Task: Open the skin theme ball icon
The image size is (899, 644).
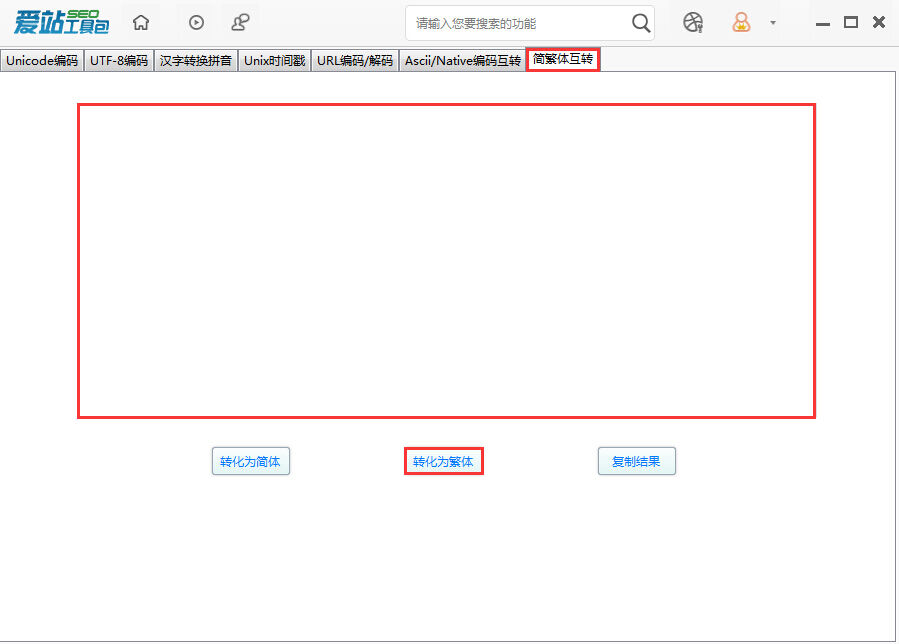Action: click(x=693, y=22)
